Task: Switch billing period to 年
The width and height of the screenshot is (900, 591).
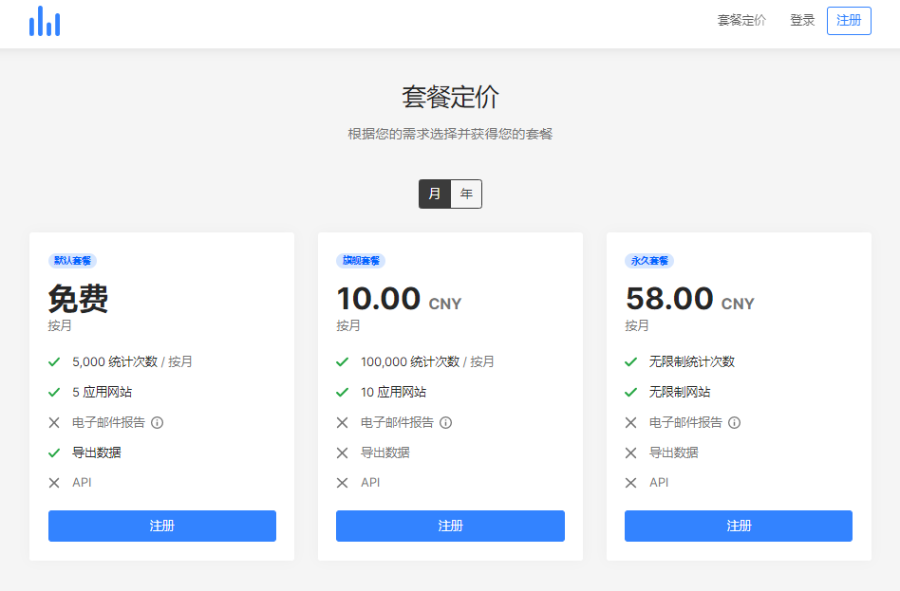Action: 466,194
